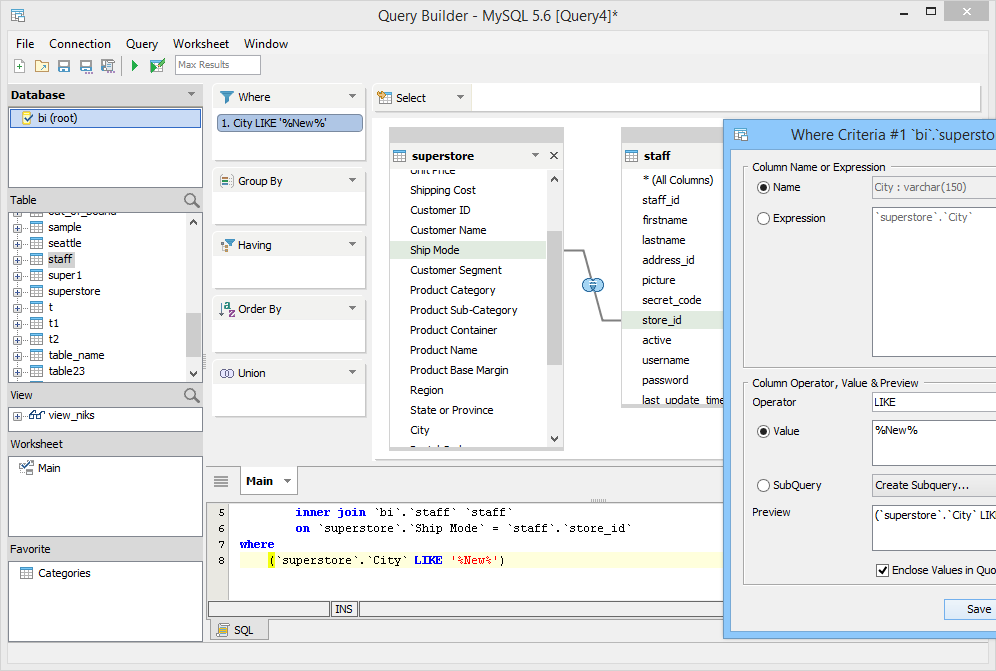Screen dimensions: 996x671
Task: Click the Union panel icon
Action: 227,374
